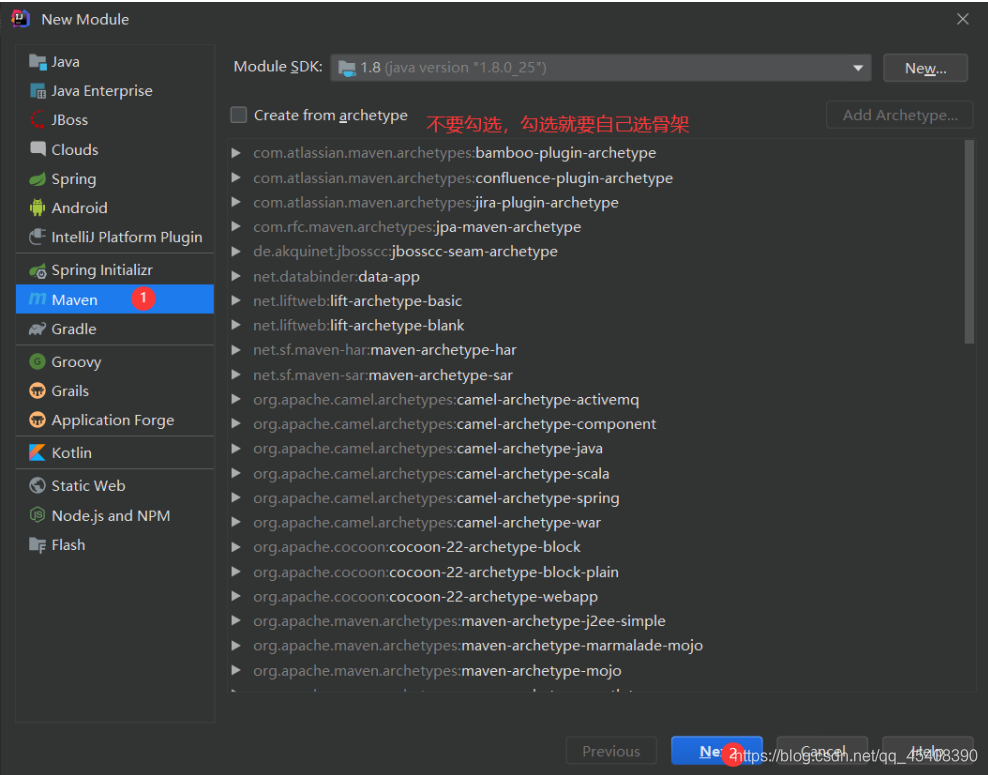This screenshot has width=988, height=775.
Task: Click the Kotlin icon
Action: pyautogui.click(x=38, y=452)
